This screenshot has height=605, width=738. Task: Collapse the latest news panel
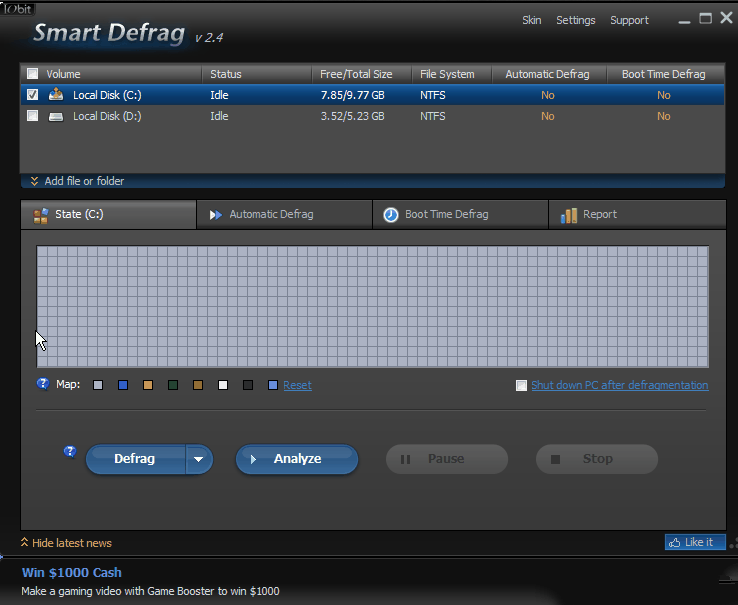(x=66, y=543)
